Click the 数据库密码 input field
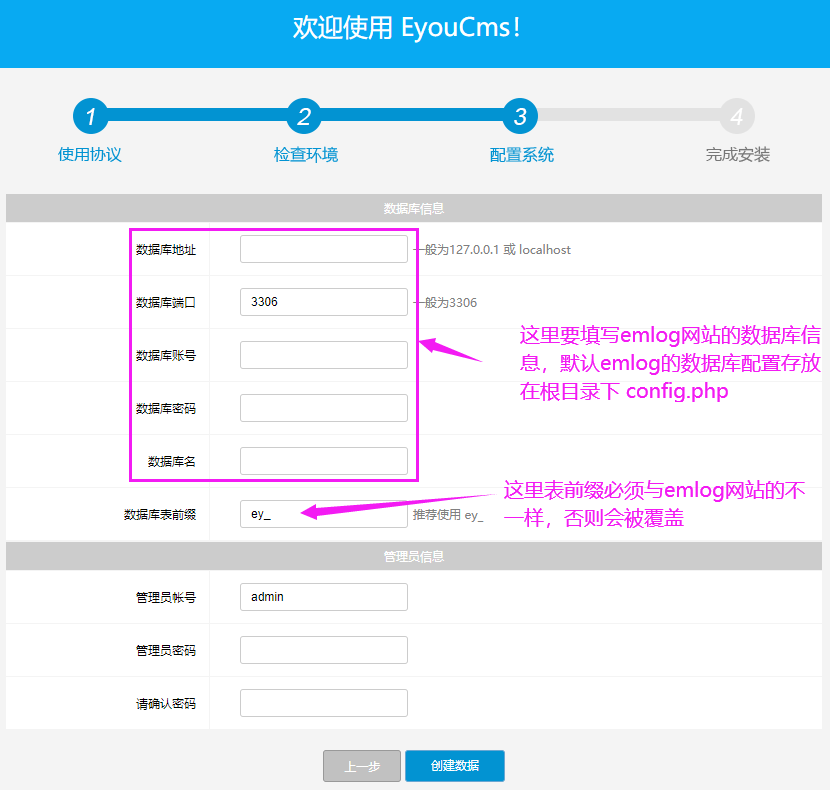830x790 pixels. click(323, 408)
